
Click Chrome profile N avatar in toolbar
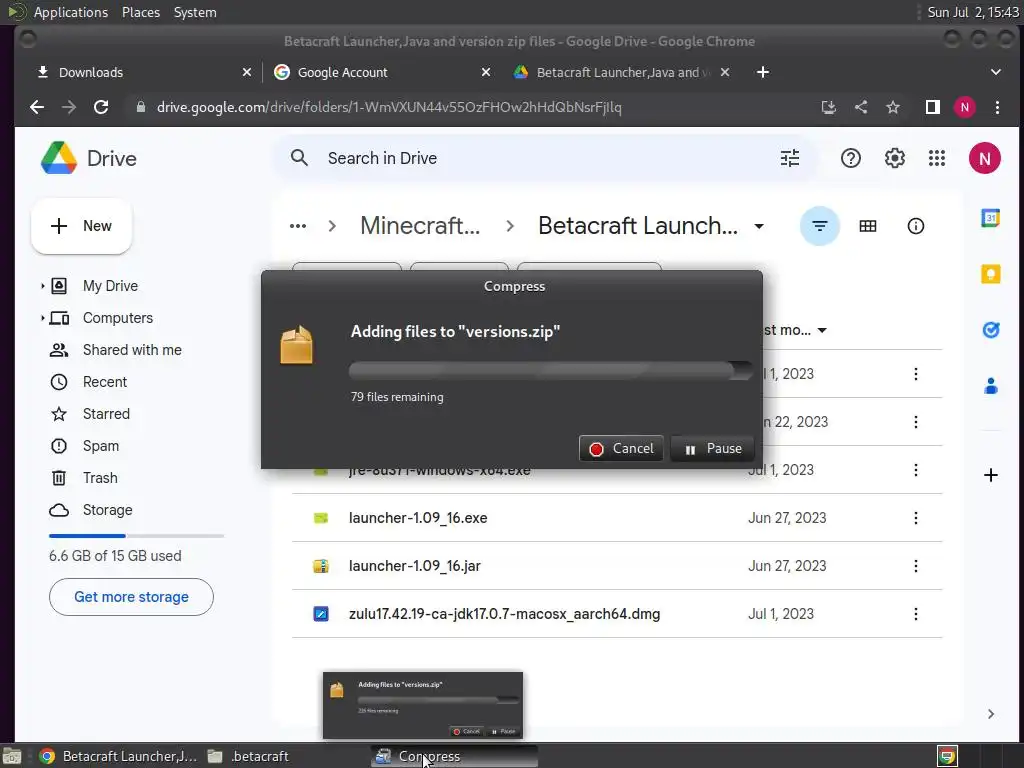965,107
